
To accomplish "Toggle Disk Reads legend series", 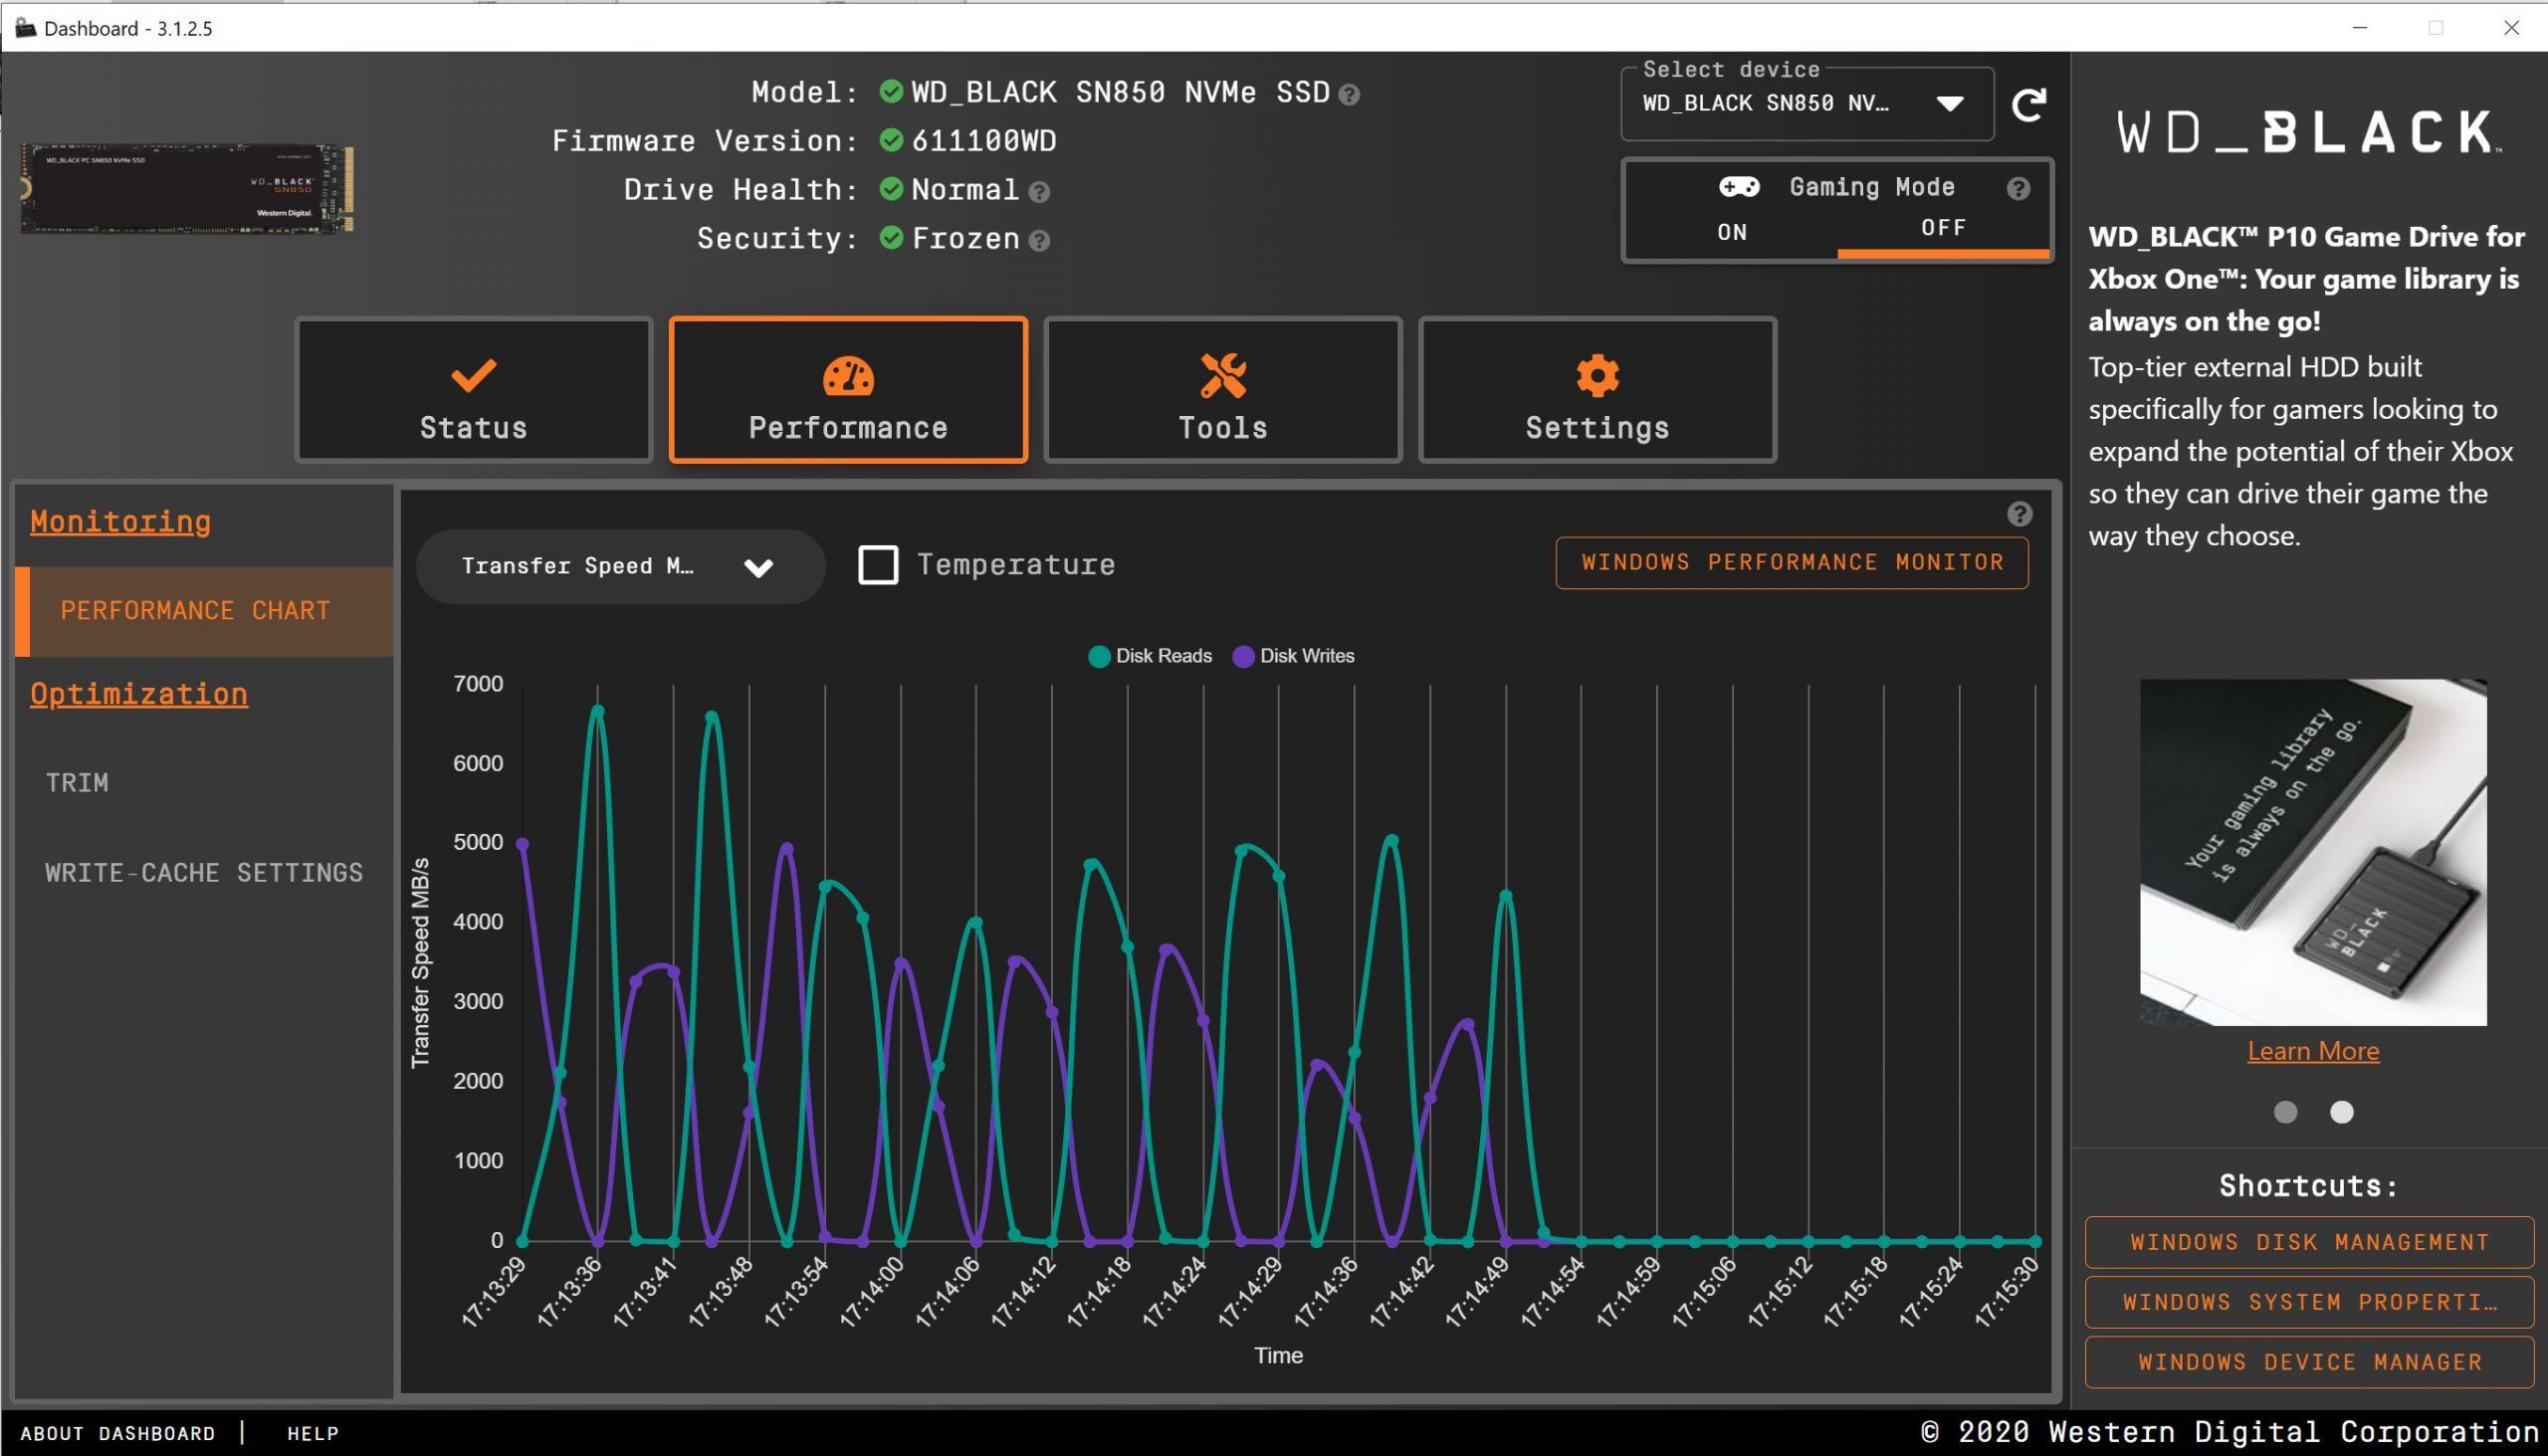I will pos(1149,656).
